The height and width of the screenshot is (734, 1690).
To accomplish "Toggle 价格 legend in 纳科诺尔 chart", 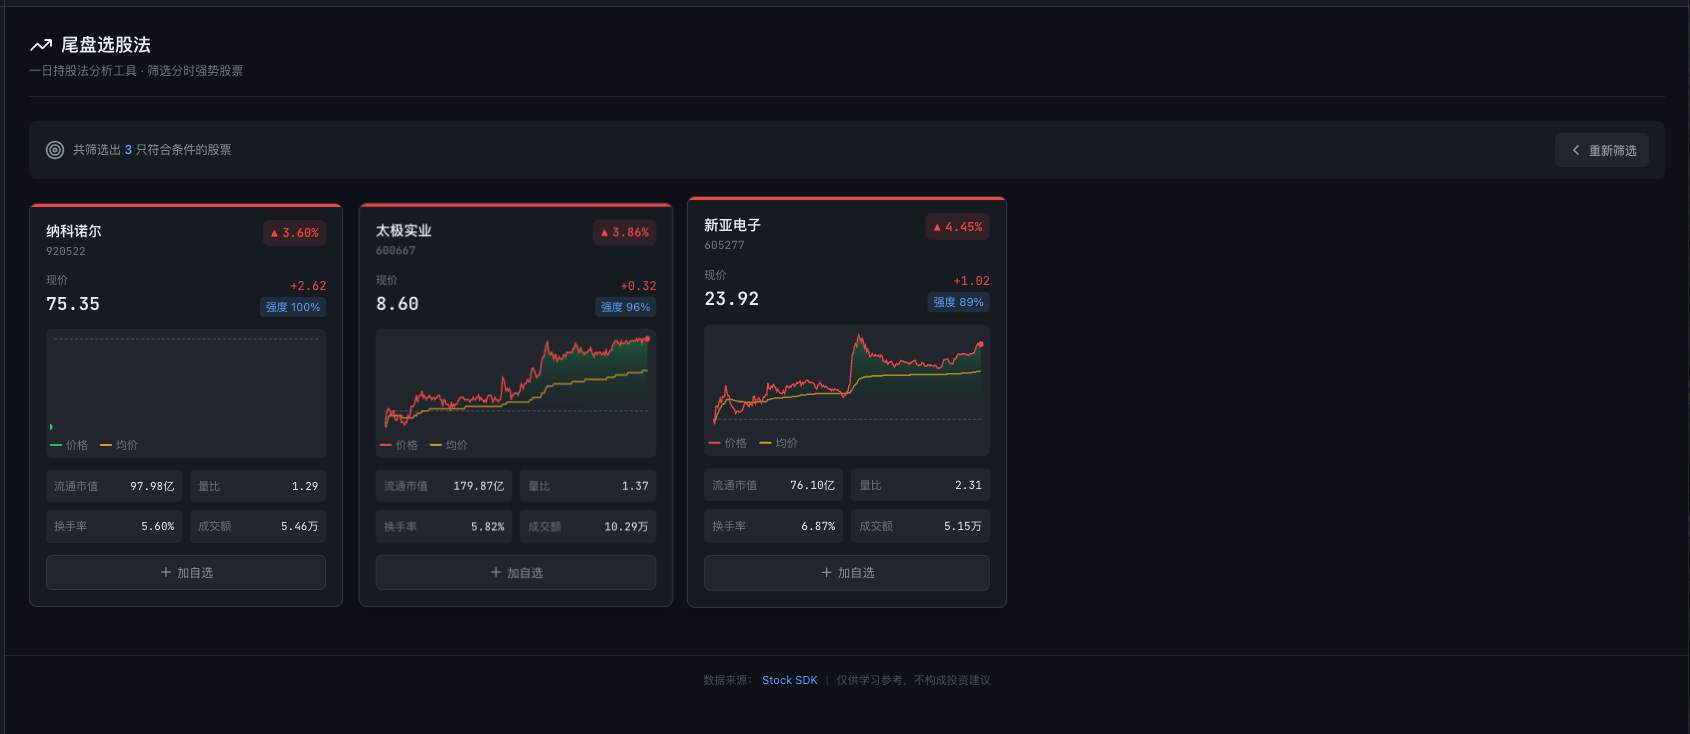I will (x=69, y=445).
